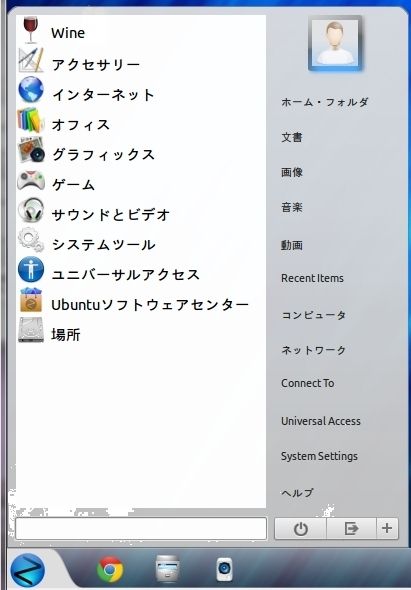411x590 pixels.
Task: Open the ゲーム category
Action: 73,185
